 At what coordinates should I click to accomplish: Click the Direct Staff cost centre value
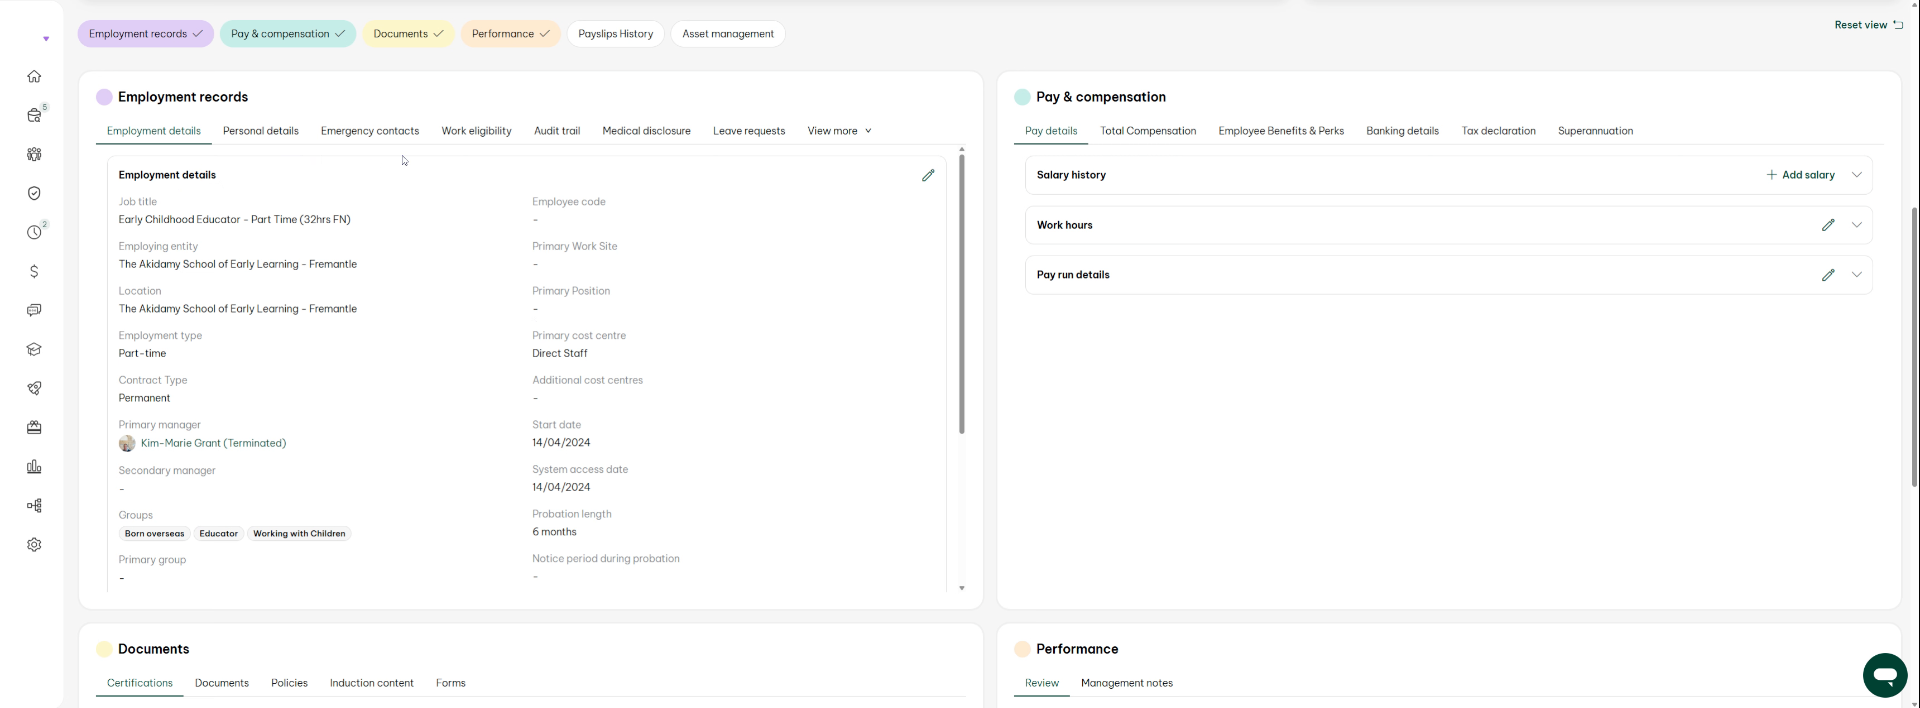[560, 354]
